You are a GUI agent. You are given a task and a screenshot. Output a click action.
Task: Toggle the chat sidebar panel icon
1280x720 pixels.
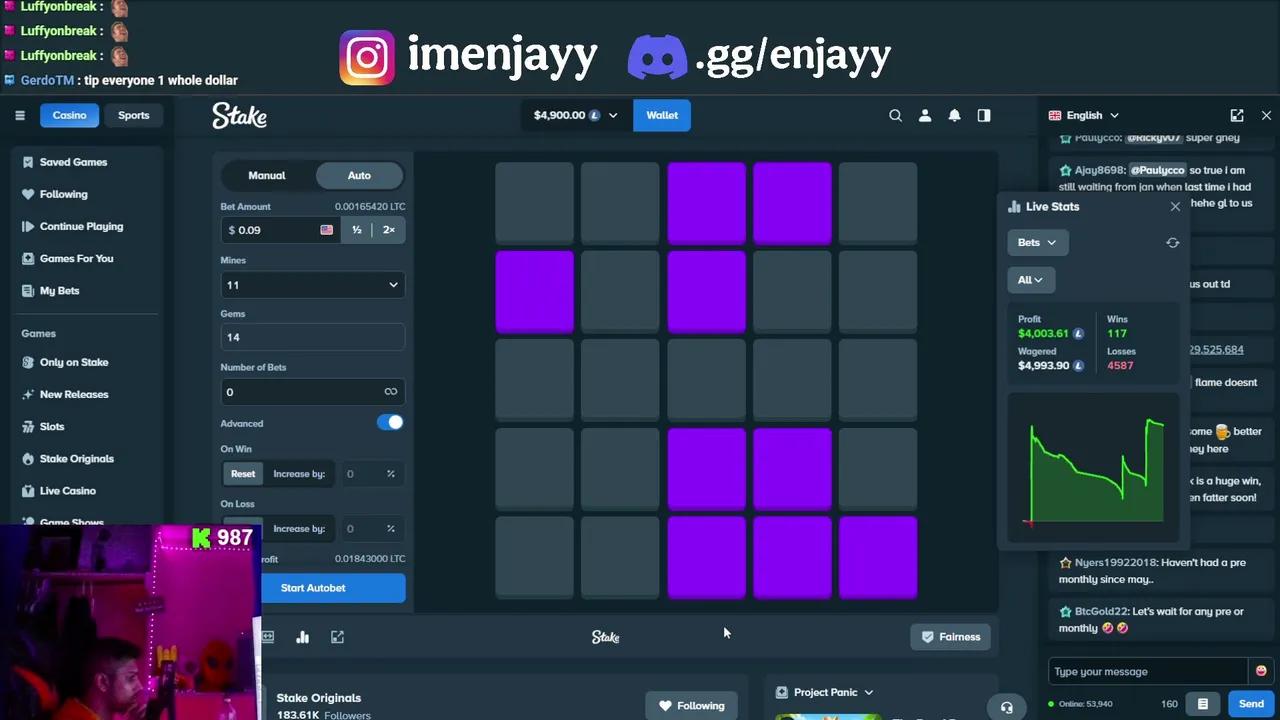point(984,115)
